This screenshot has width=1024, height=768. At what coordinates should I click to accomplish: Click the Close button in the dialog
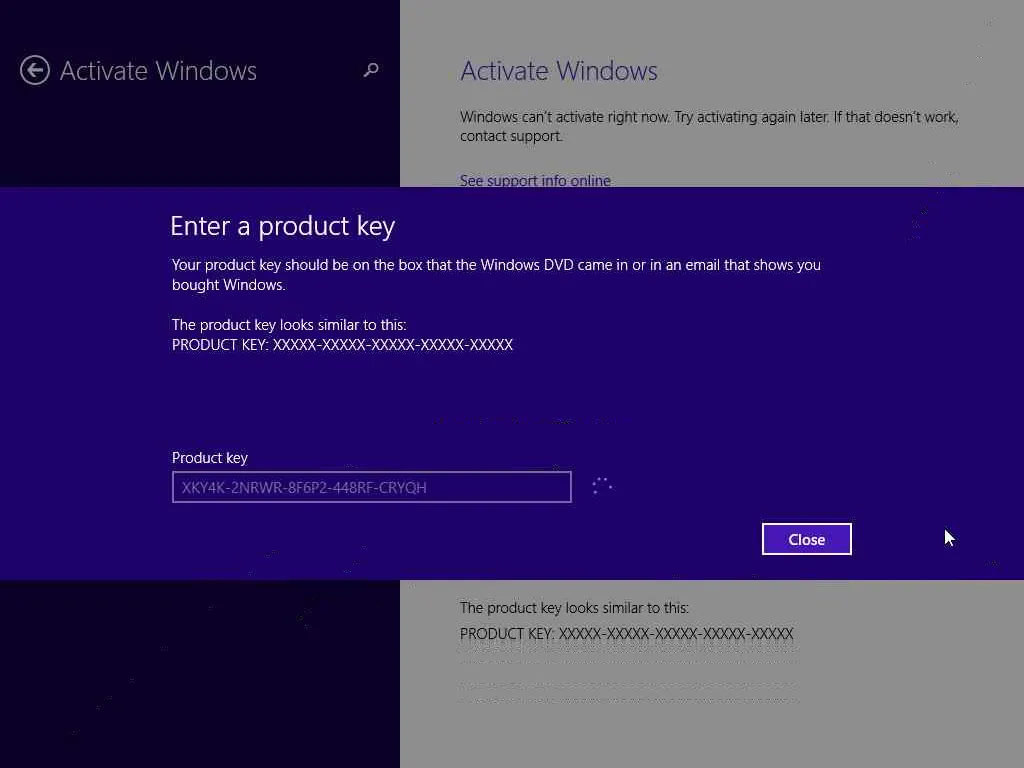807,539
